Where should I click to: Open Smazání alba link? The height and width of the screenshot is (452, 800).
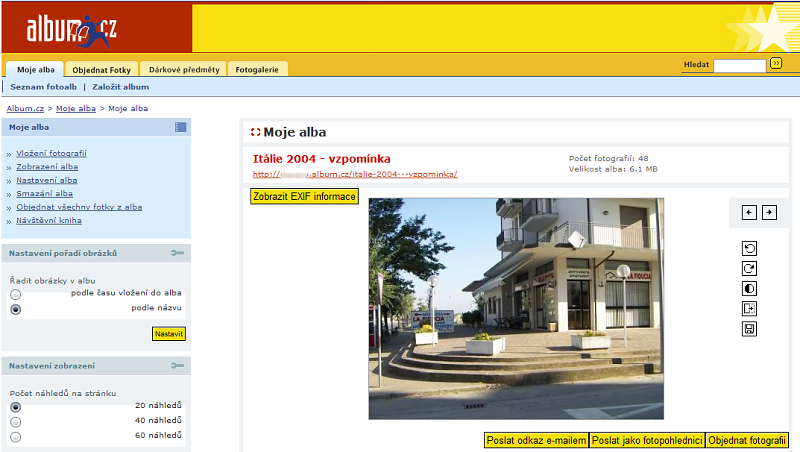tap(44, 193)
